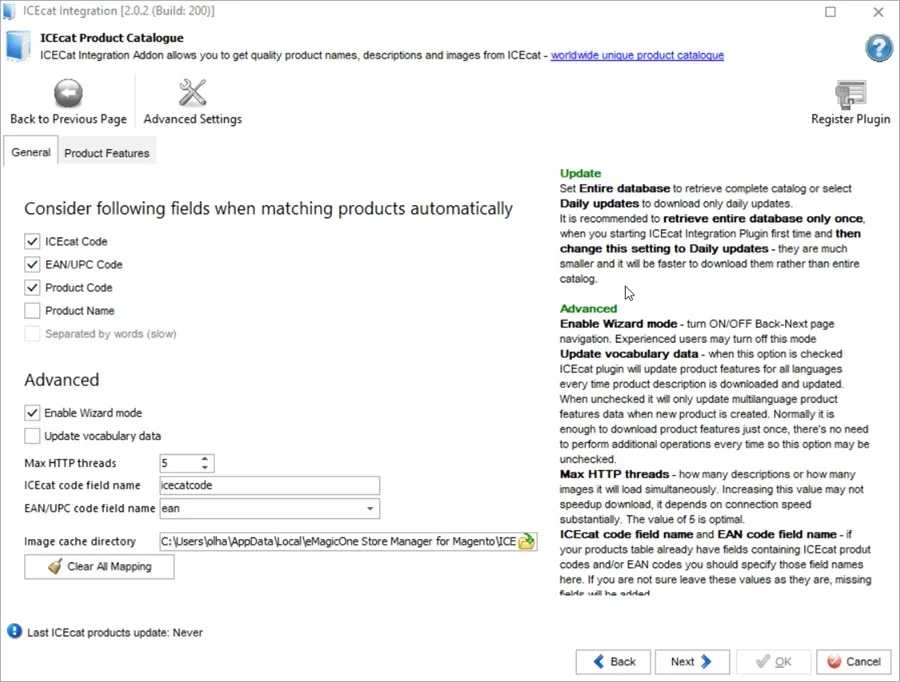Viewport: 900px width, 682px height.
Task: Increase Max HTTP threads with up arrow
Action: click(x=205, y=459)
